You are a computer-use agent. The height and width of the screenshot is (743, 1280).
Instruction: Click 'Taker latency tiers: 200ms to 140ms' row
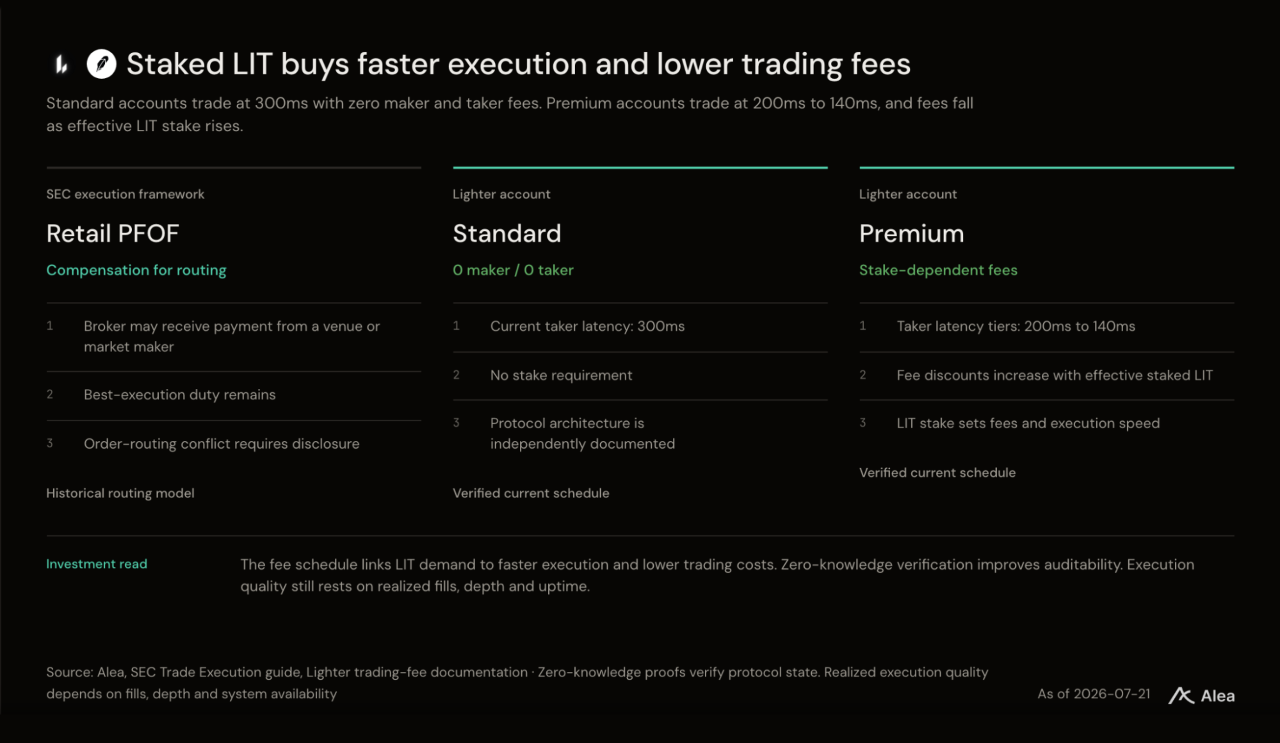(1046, 327)
